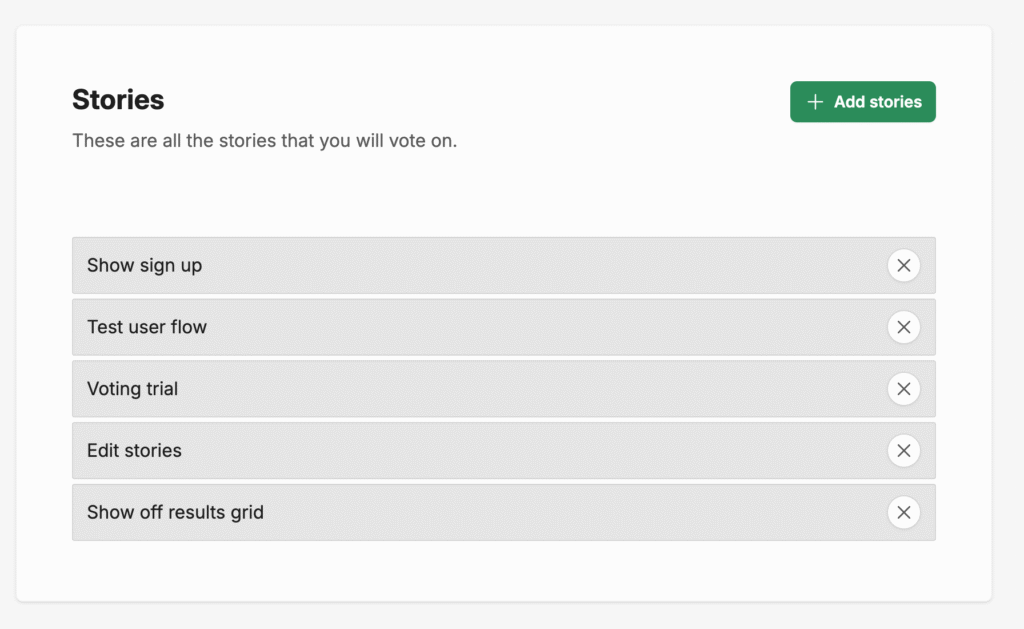This screenshot has width=1024, height=629.
Task: Click 'Add stories' label text in button
Action: tap(877, 102)
